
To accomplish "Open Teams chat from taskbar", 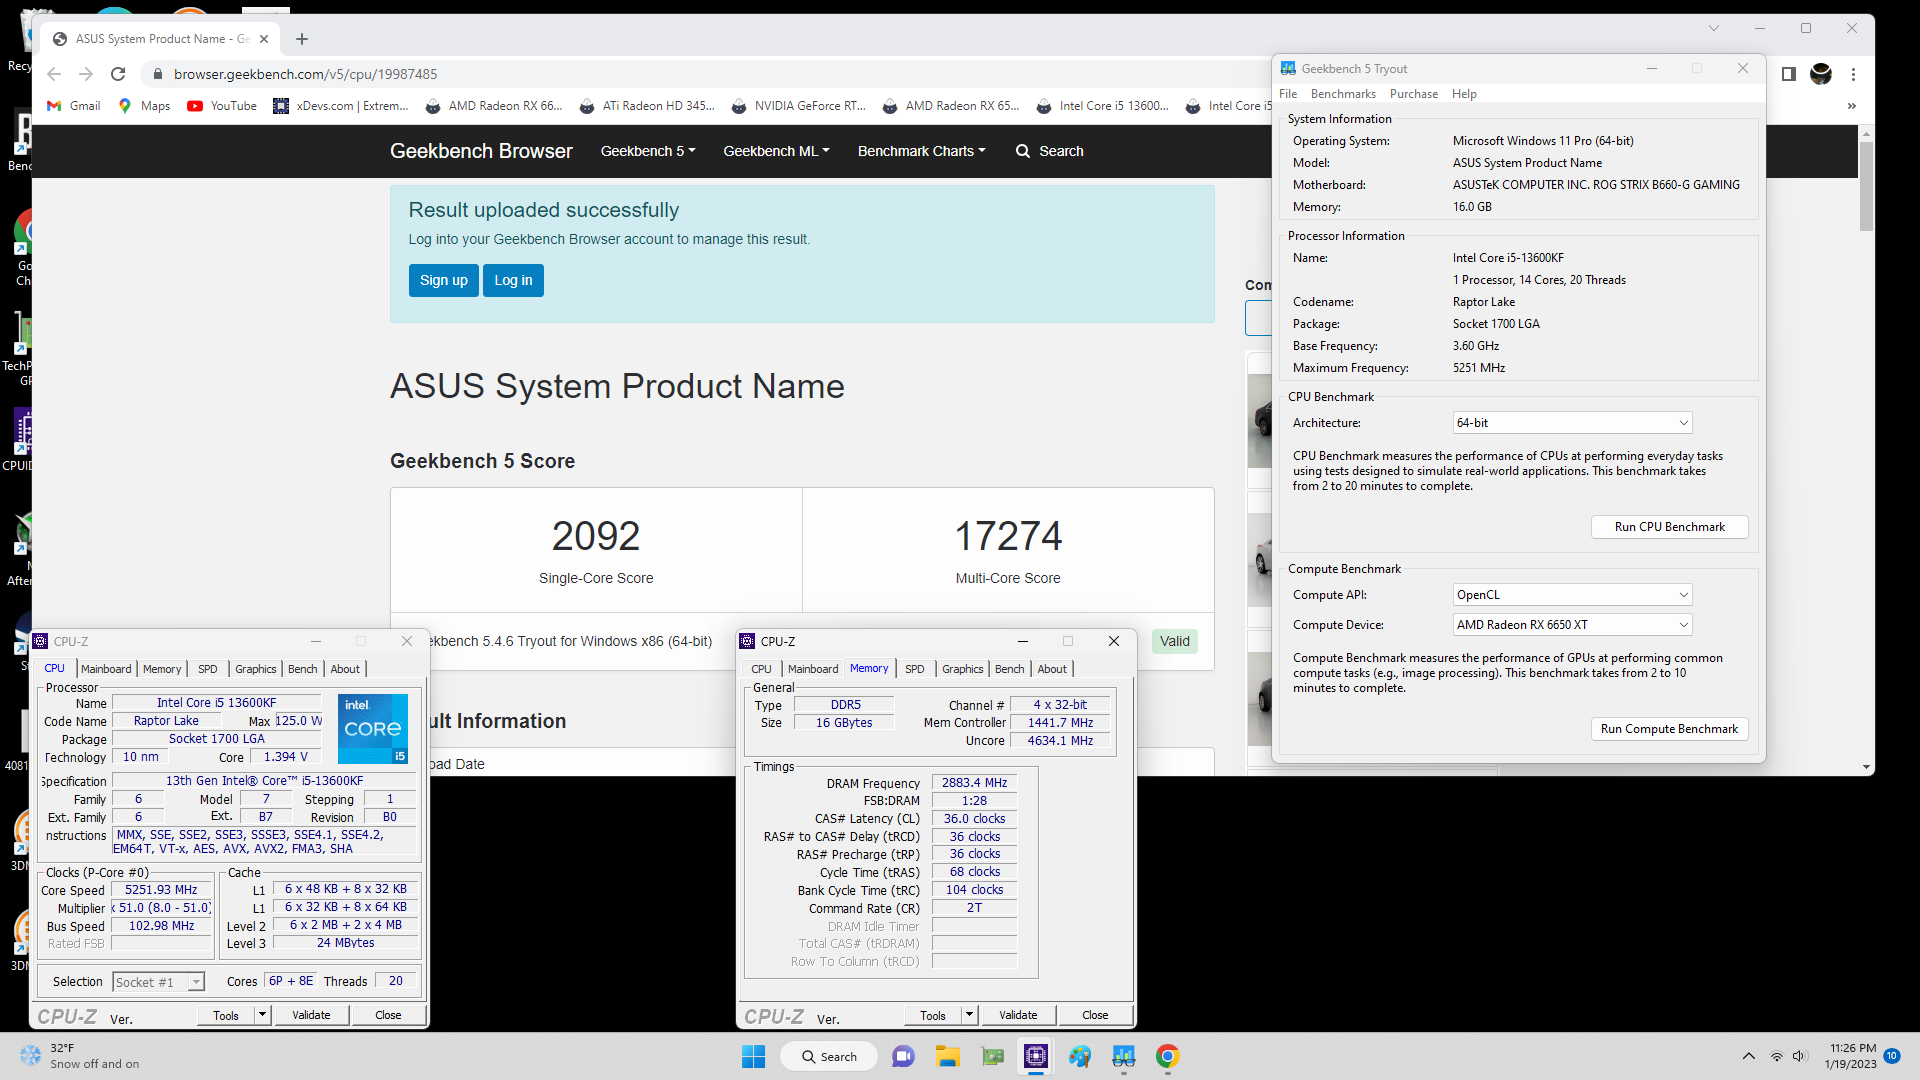I will 903,1056.
